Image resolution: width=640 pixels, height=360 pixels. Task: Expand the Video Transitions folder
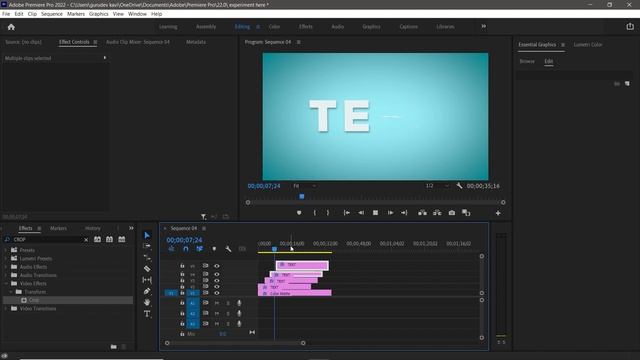pos(6,309)
